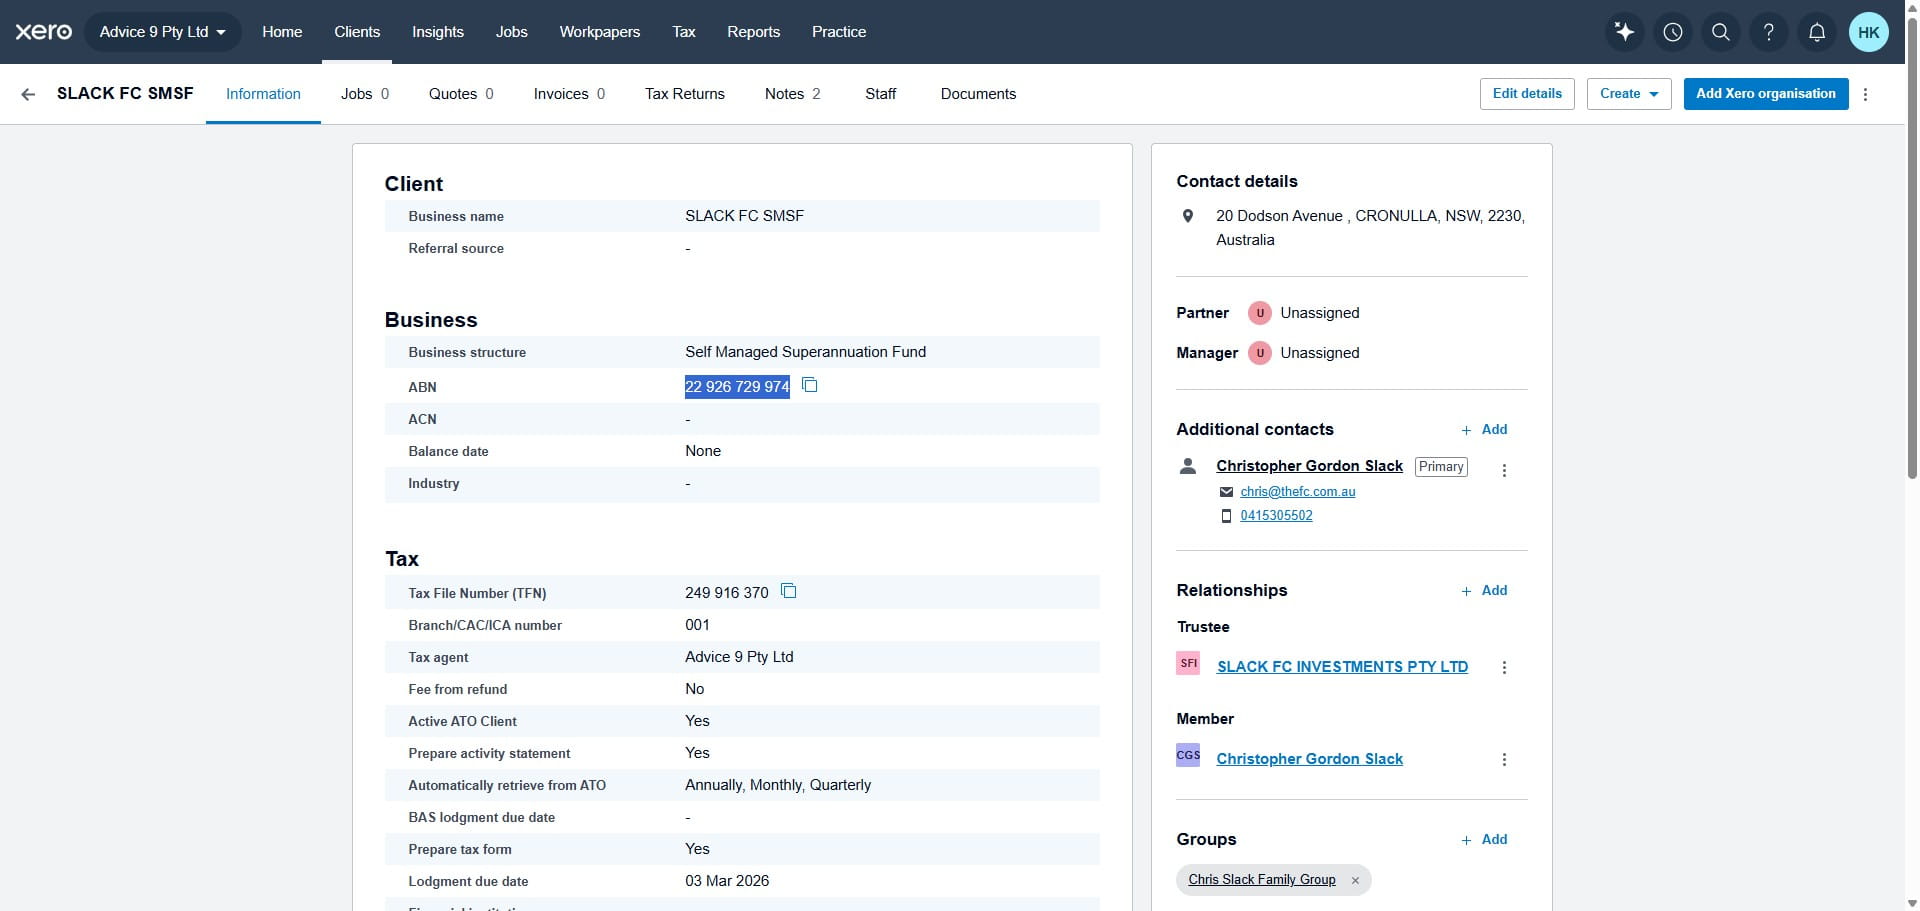1920x911 pixels.
Task: Open SLACK FC INVESTMENTS PTY LTD trustee link
Action: pyautogui.click(x=1342, y=667)
